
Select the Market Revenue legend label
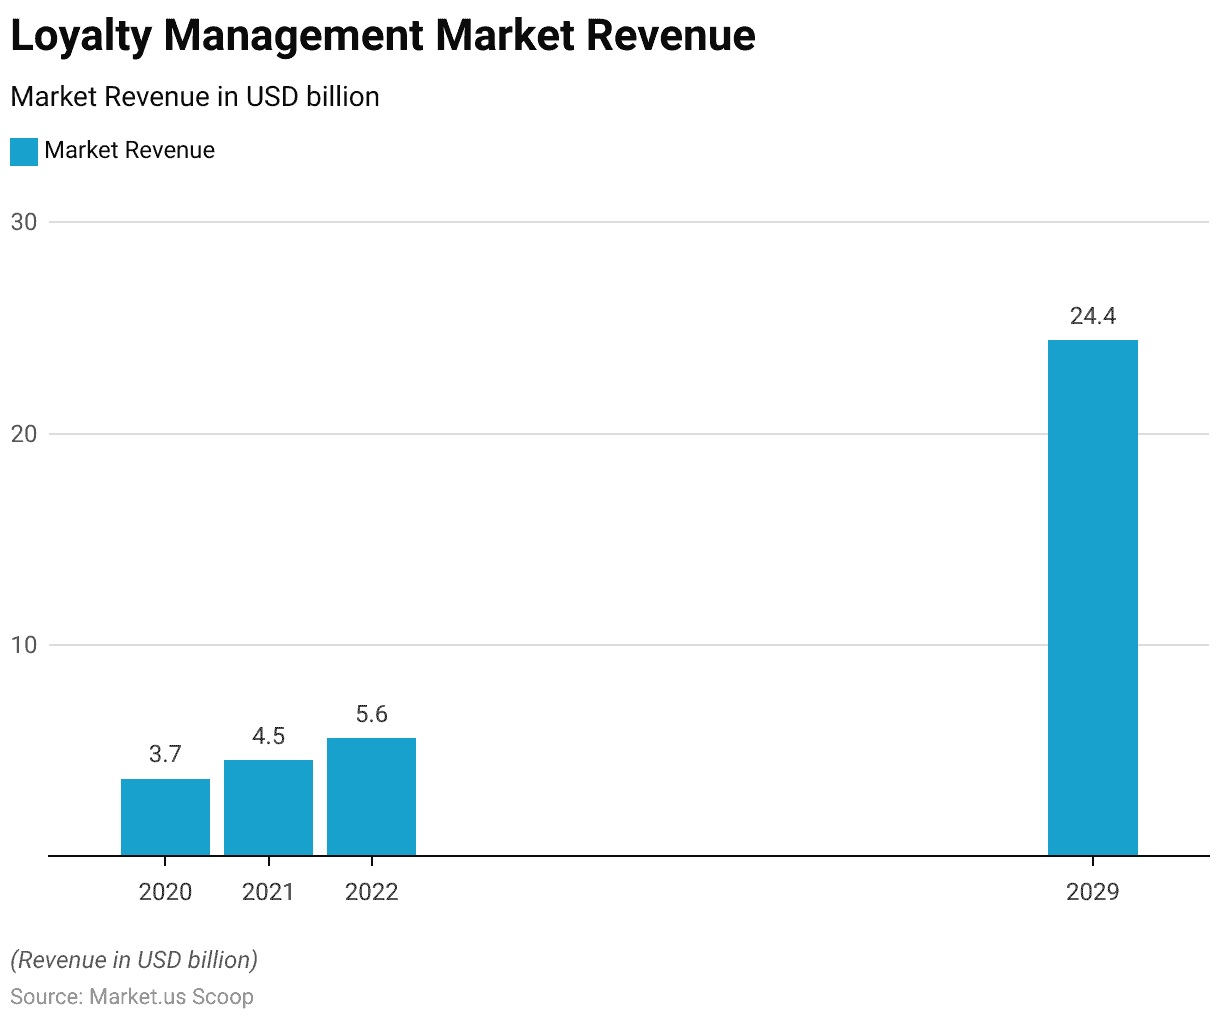click(x=129, y=151)
